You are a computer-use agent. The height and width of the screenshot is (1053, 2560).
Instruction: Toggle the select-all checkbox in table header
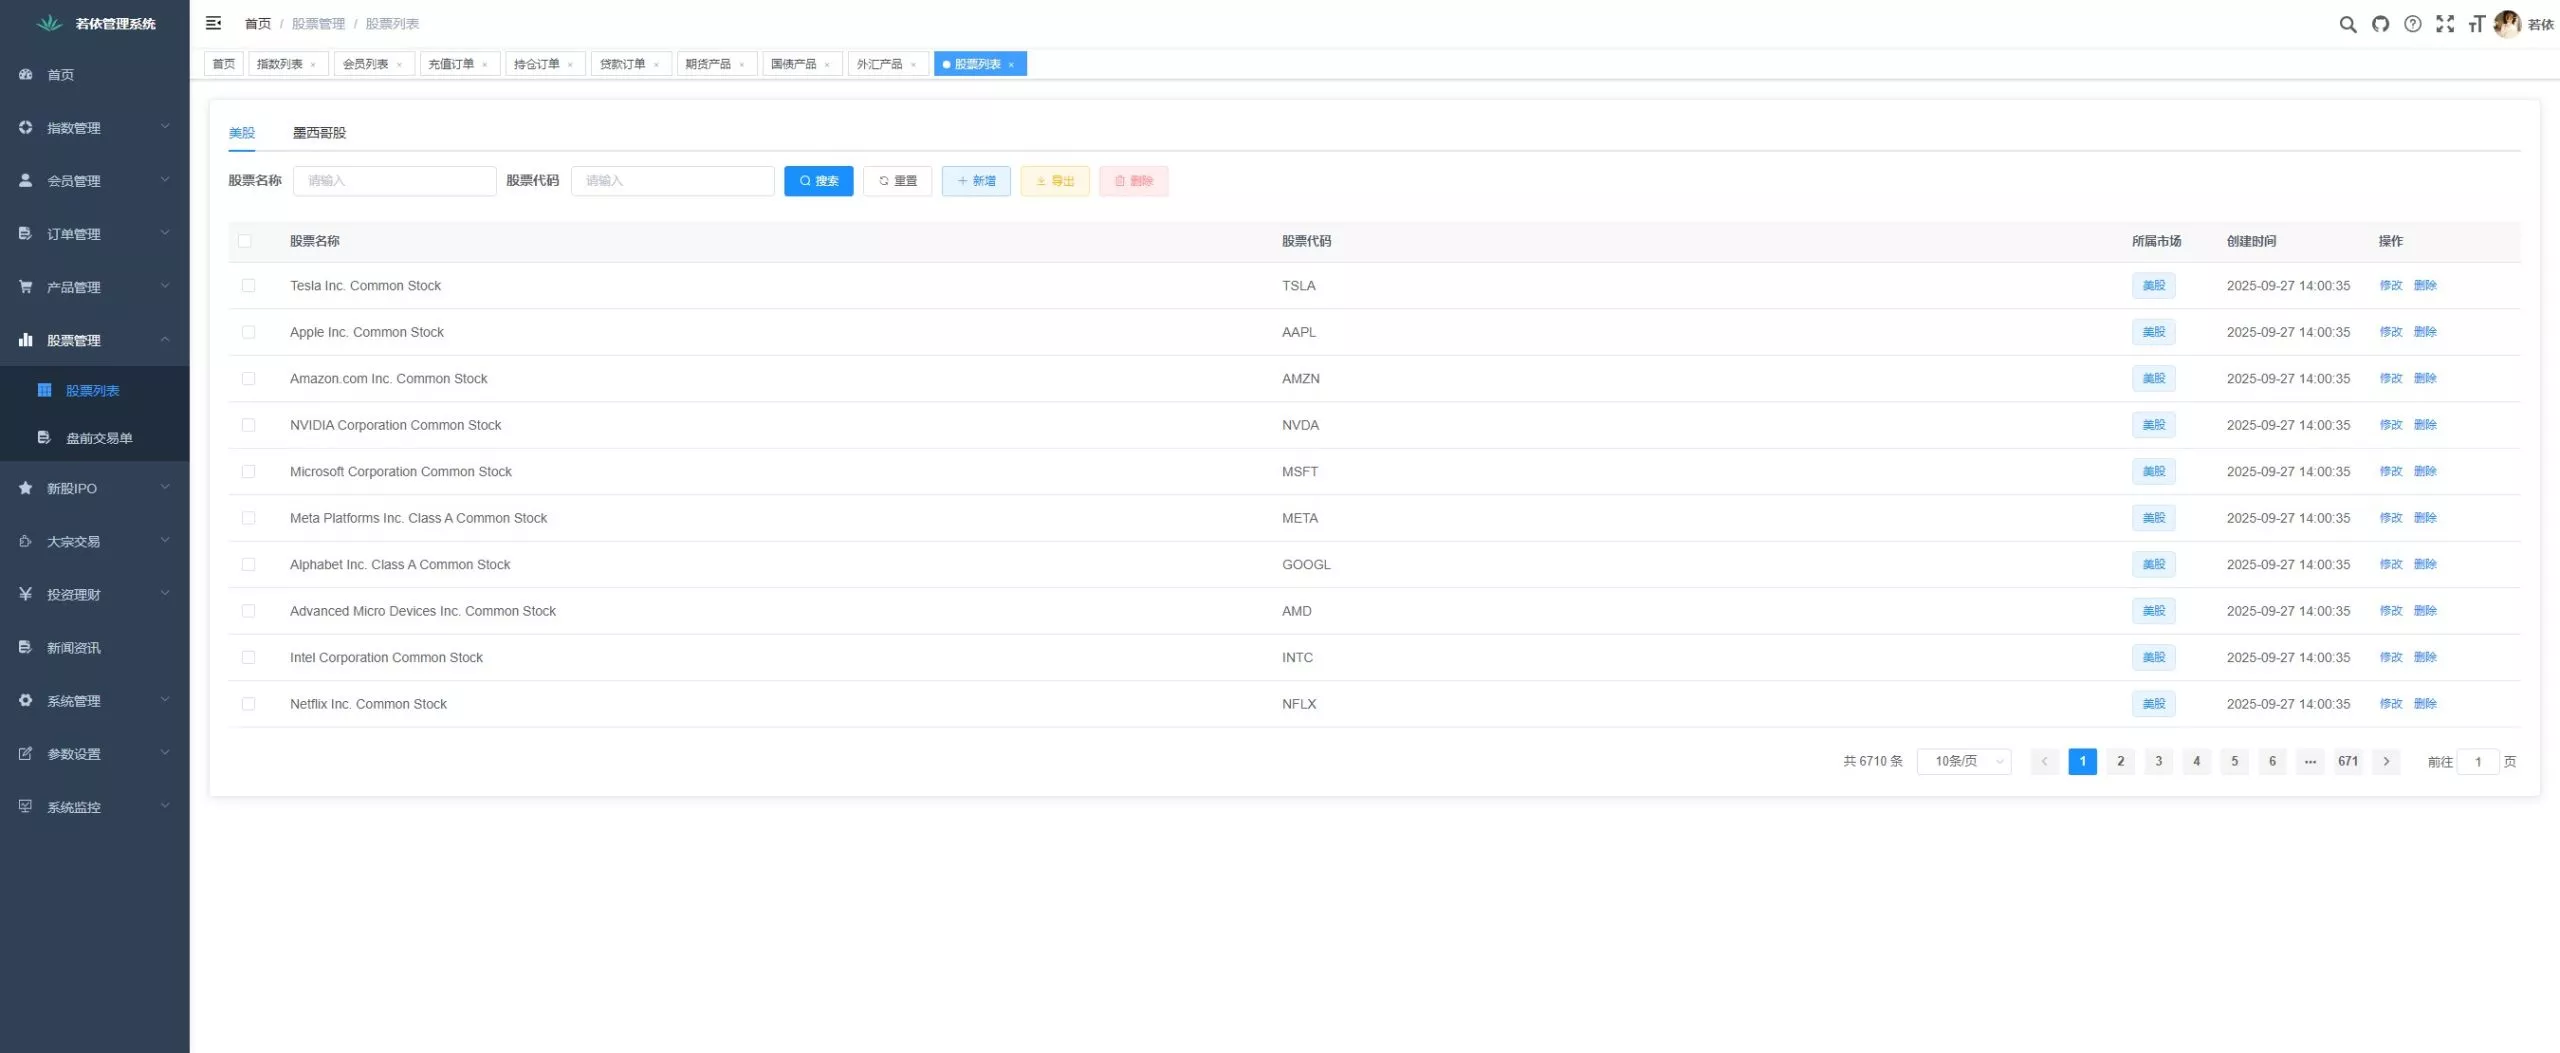pyautogui.click(x=245, y=241)
